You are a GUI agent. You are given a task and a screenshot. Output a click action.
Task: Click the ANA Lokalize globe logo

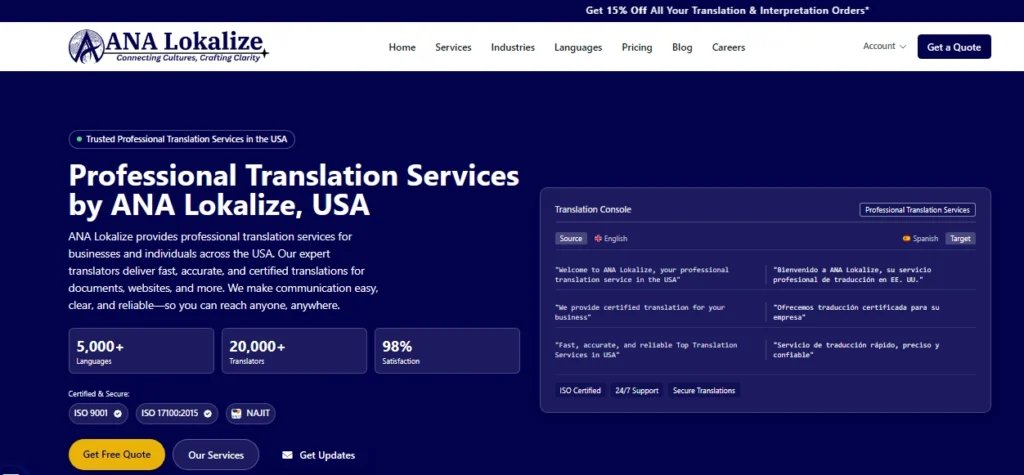tap(86, 46)
